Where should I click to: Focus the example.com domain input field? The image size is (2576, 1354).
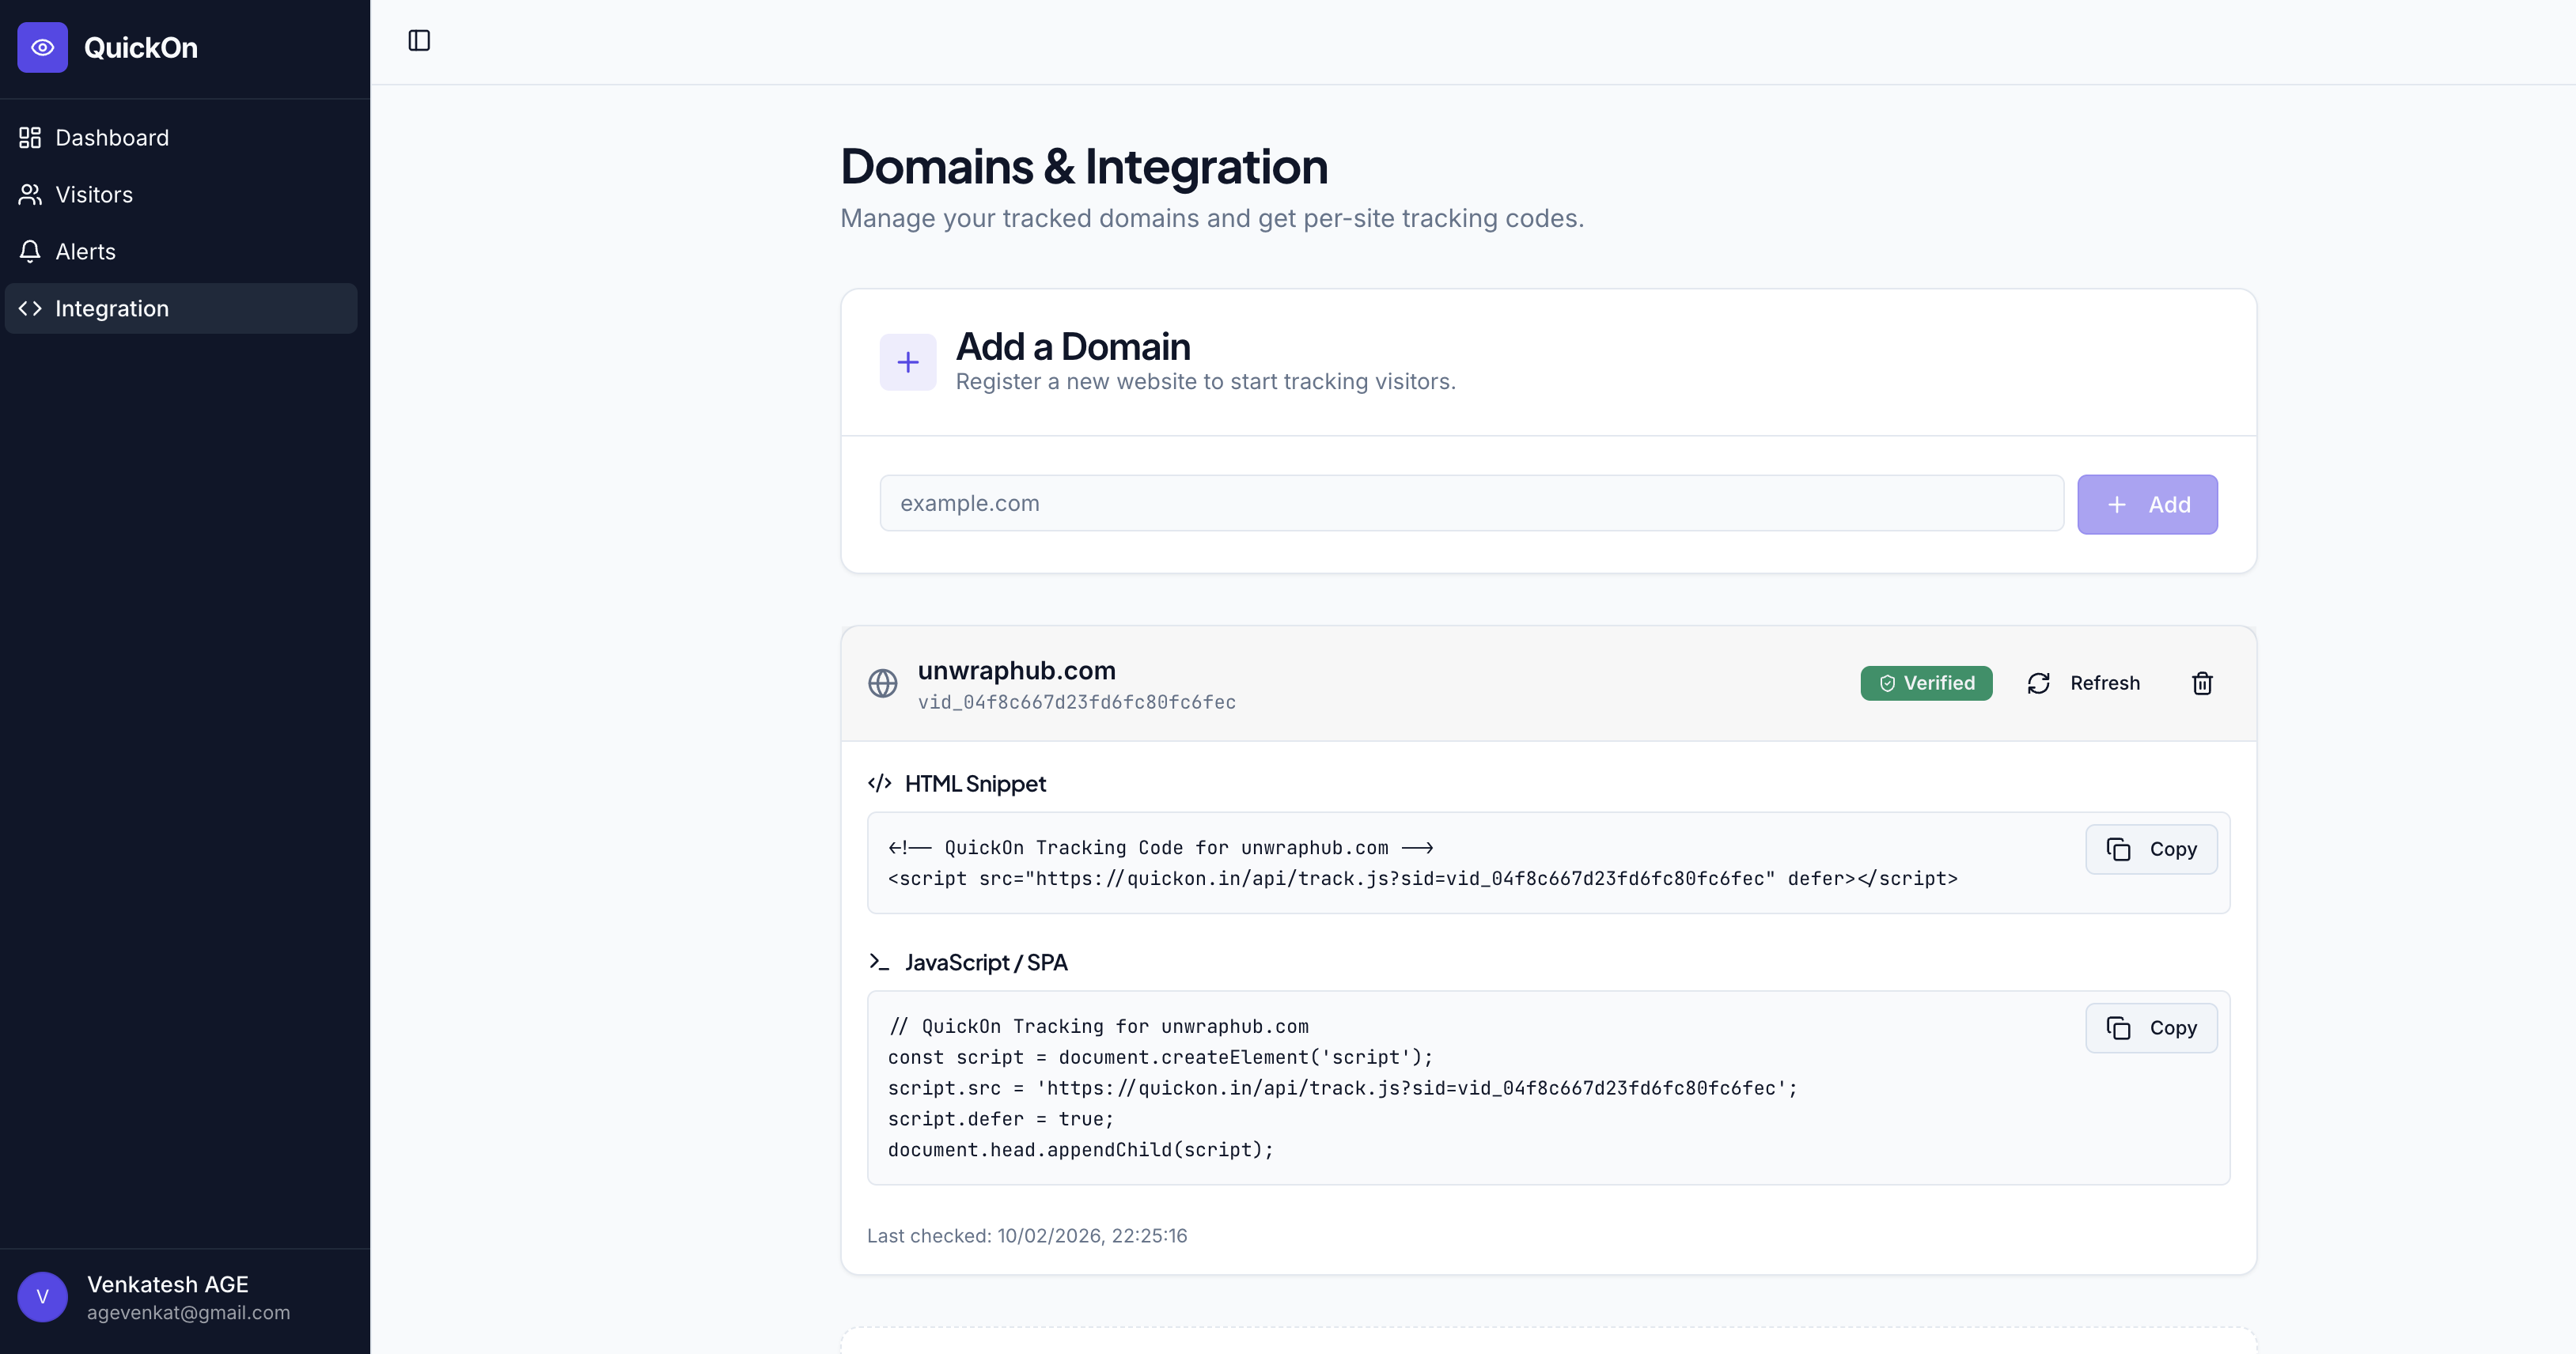point(1470,504)
